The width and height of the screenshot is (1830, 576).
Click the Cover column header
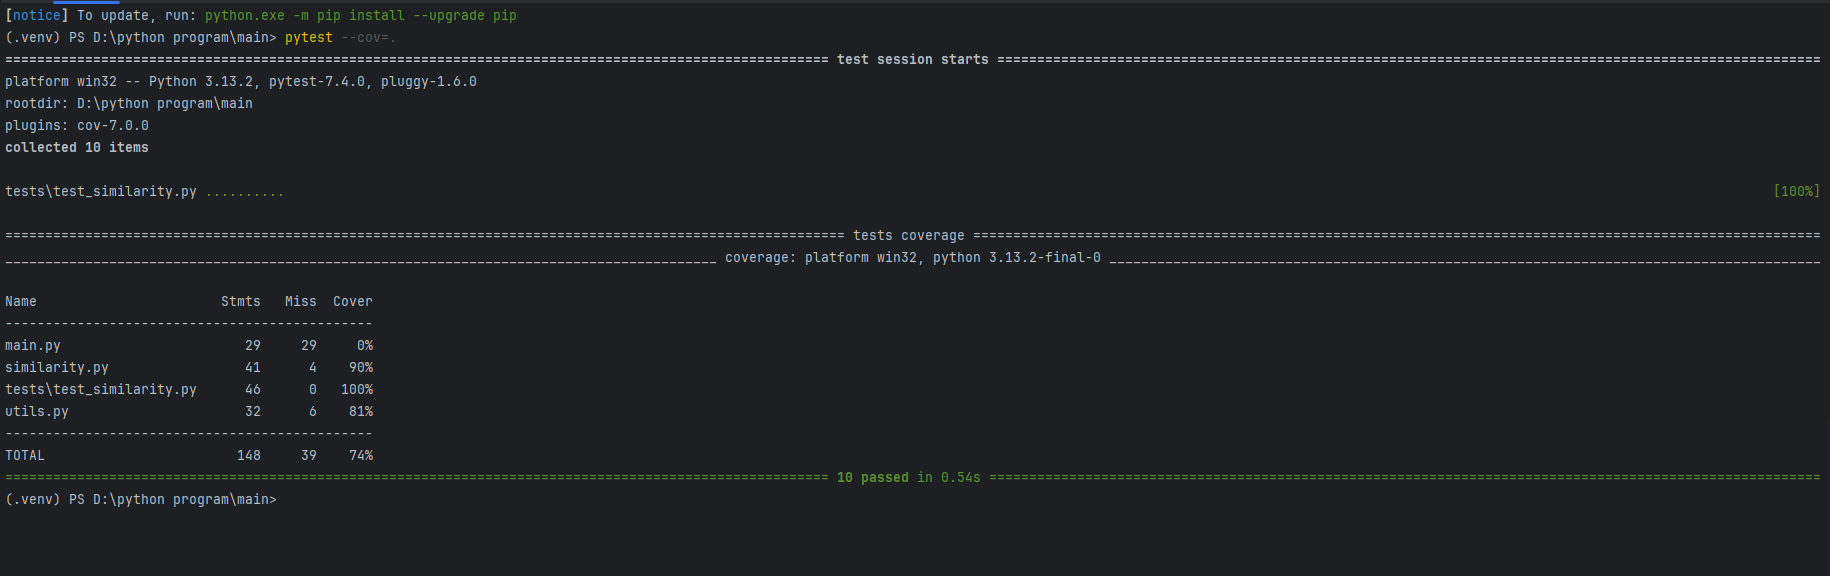353,301
